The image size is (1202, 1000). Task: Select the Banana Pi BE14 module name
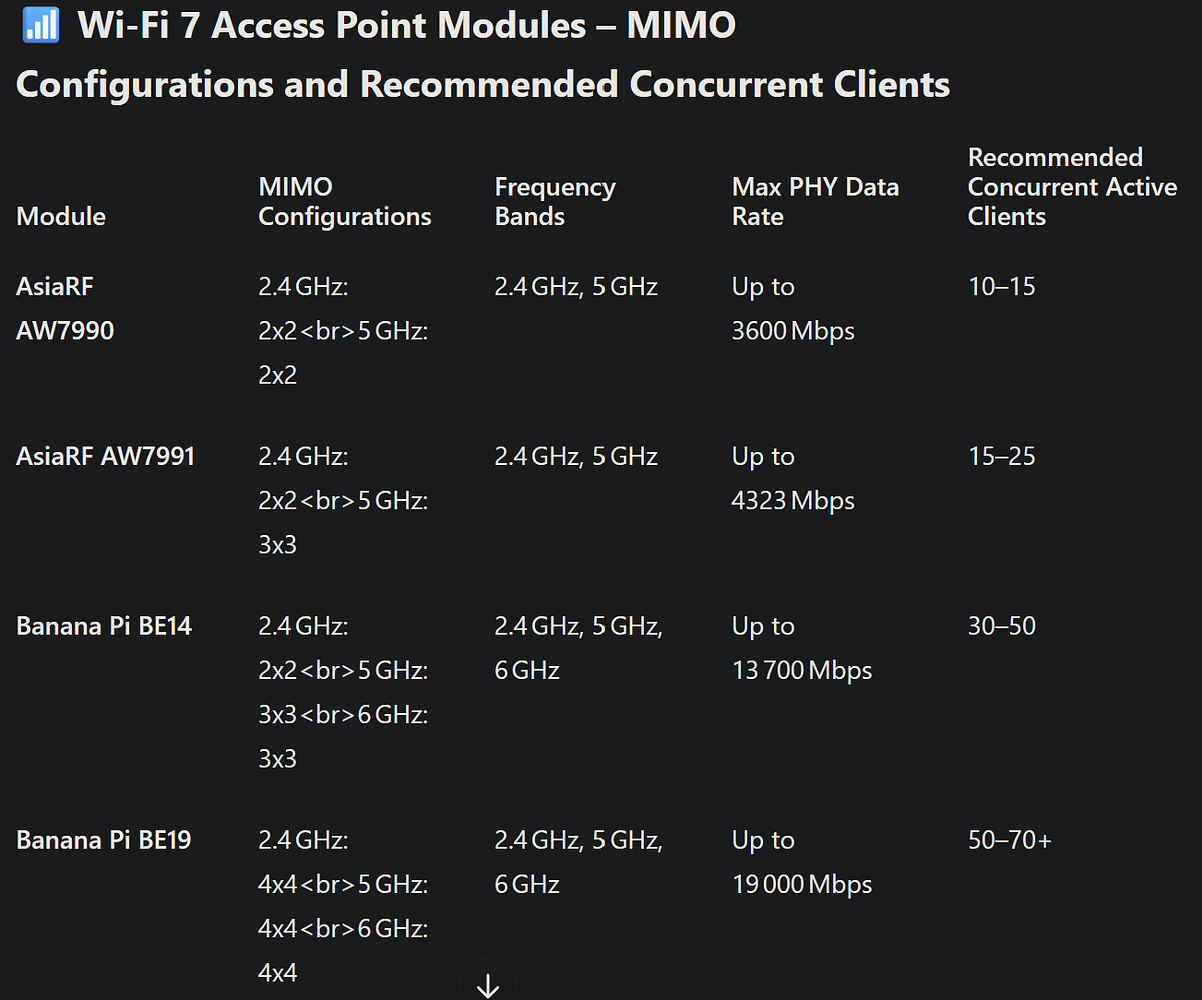coord(104,627)
